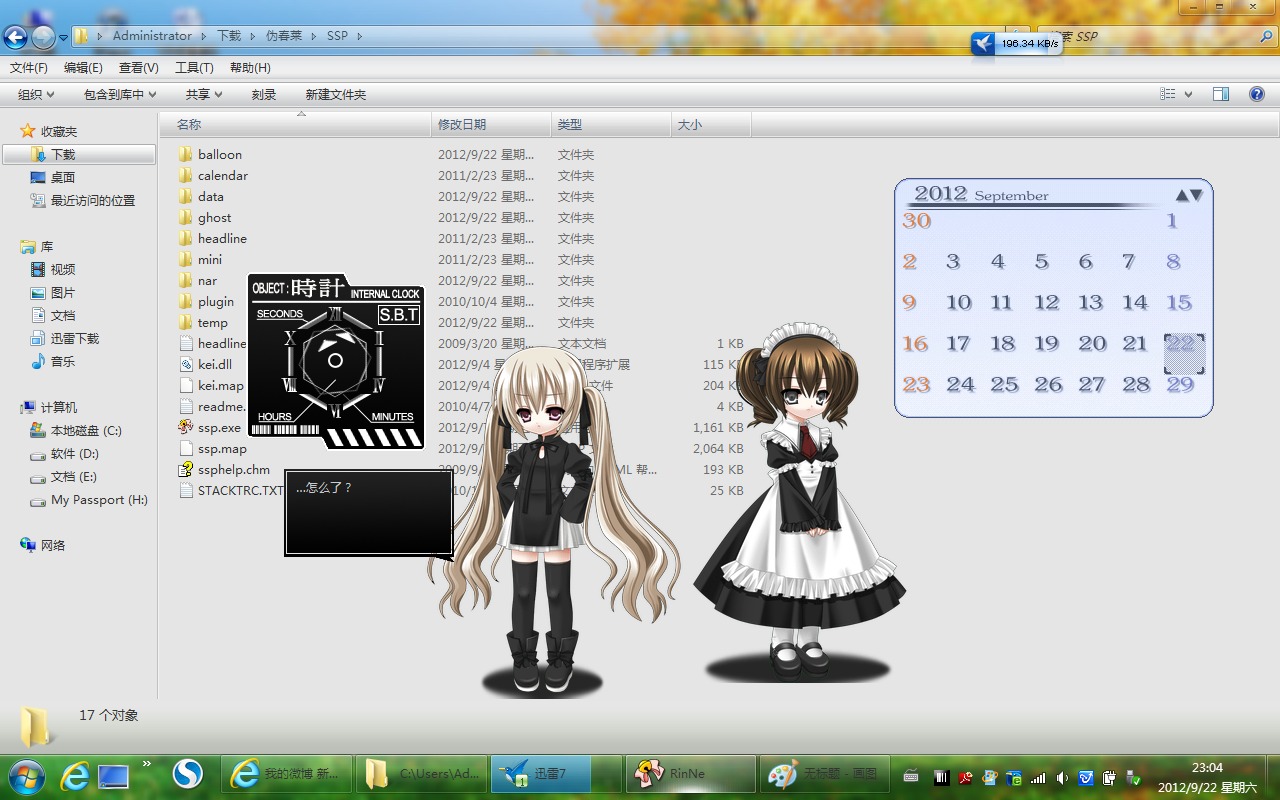Click the S.B.T clock gadget face

336,361
